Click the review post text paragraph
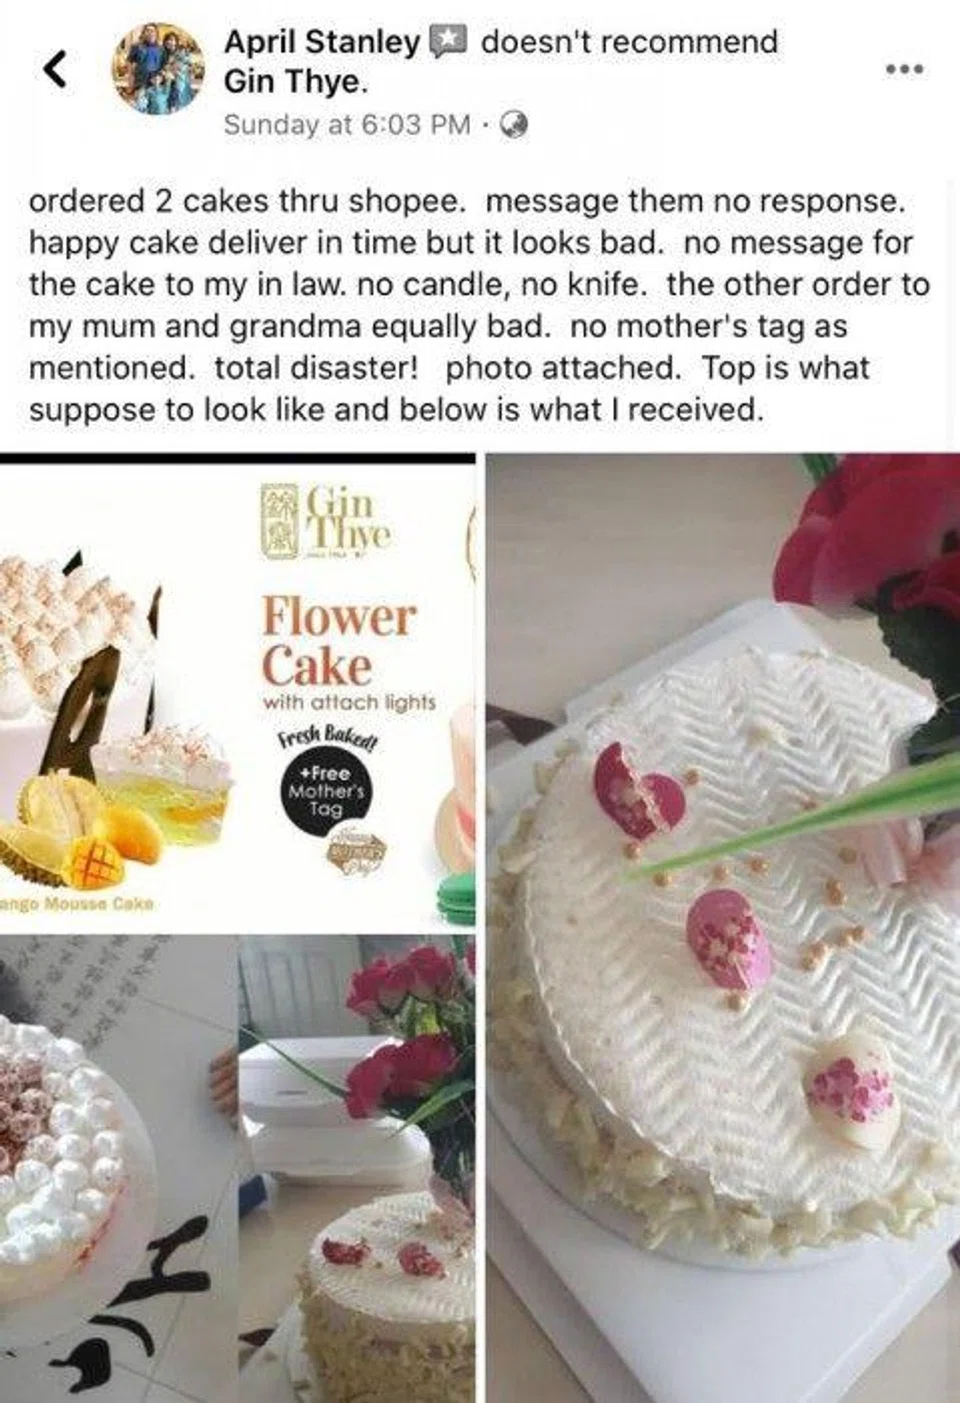 point(479,305)
